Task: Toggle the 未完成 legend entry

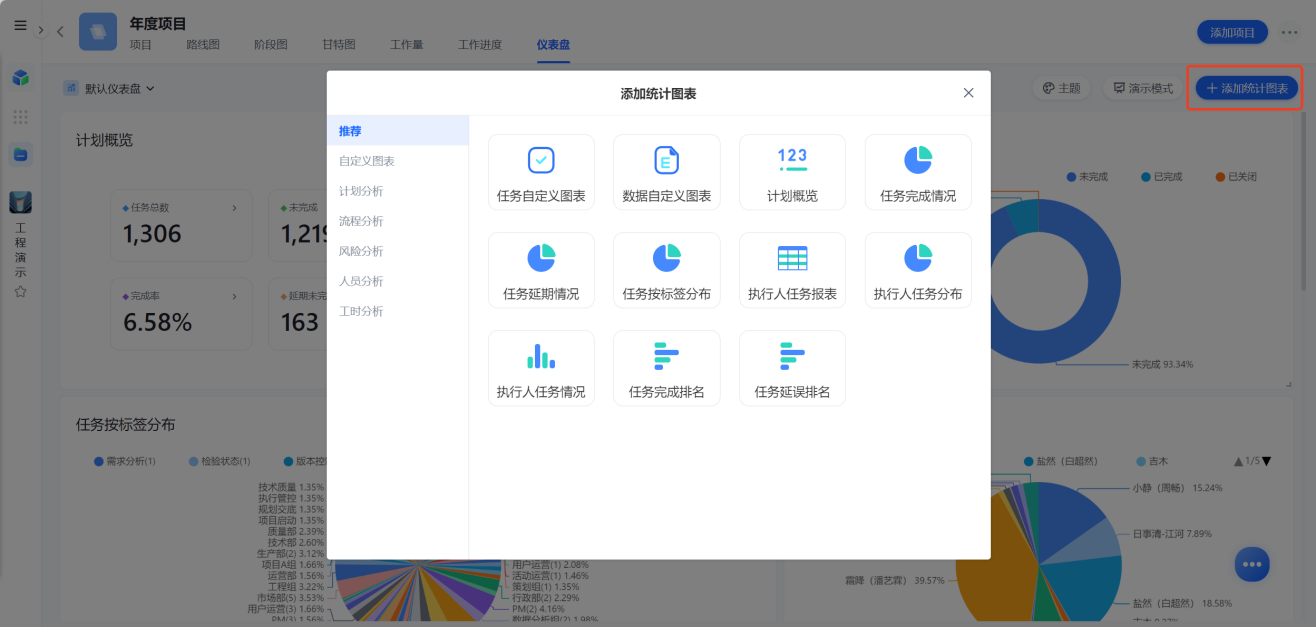Action: 1087,177
